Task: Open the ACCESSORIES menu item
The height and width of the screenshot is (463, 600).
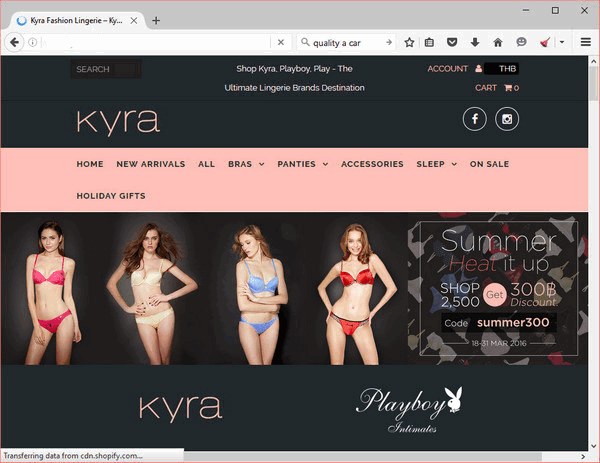Action: pos(372,164)
